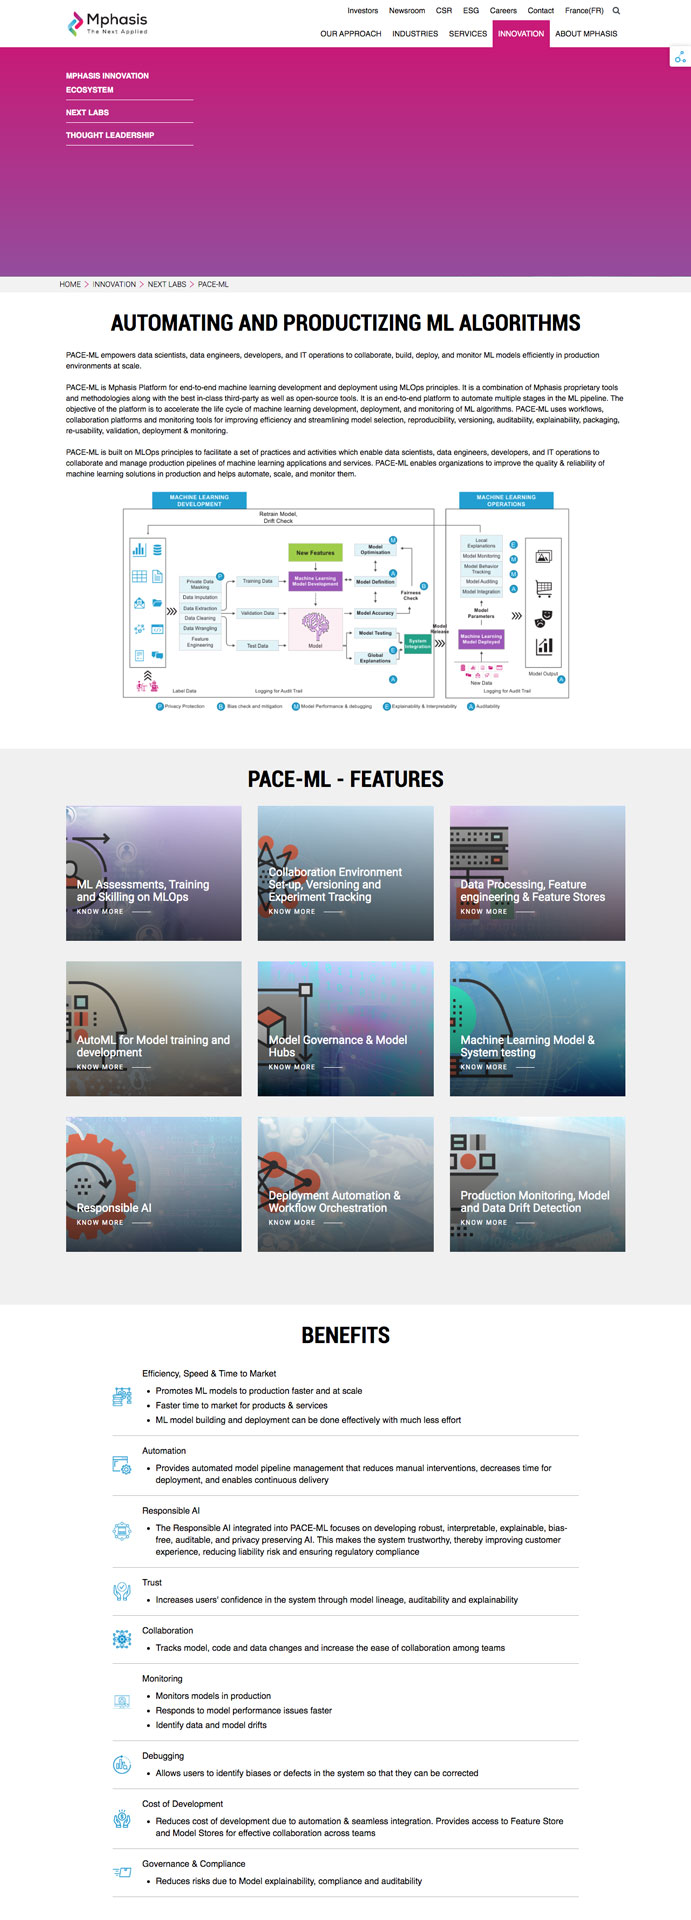
Task: Click the Trust benefit icon
Action: click(122, 1591)
